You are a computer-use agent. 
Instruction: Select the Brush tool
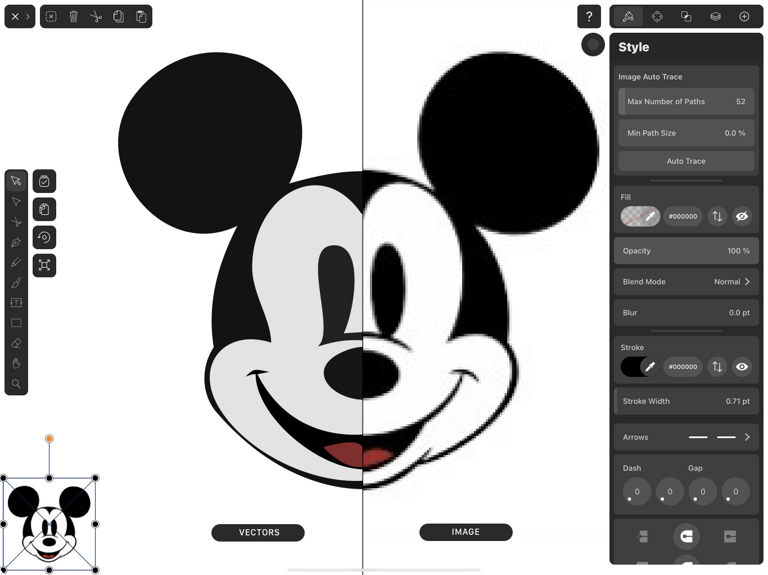16,283
